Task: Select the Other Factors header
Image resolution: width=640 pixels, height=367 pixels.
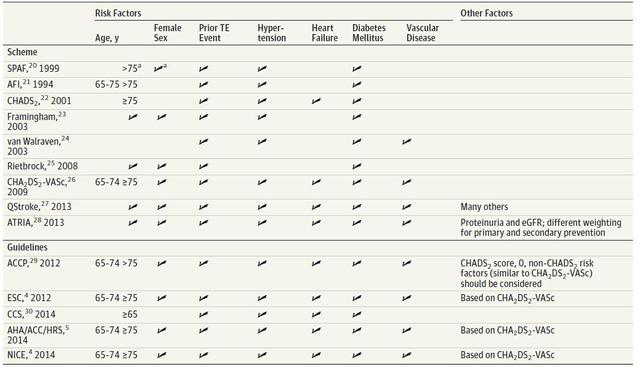Action: point(487,13)
